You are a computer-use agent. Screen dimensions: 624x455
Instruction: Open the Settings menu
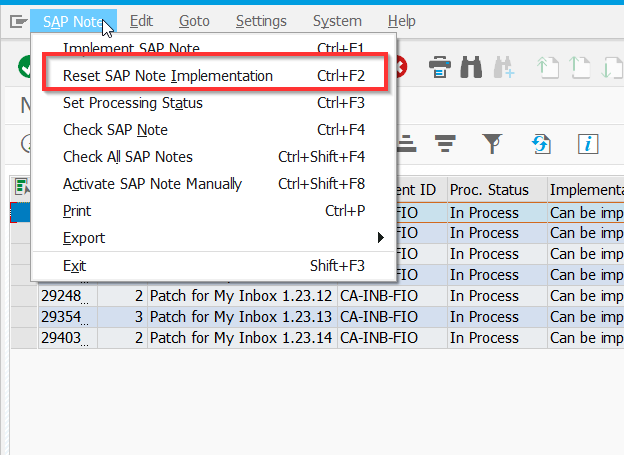pos(261,21)
